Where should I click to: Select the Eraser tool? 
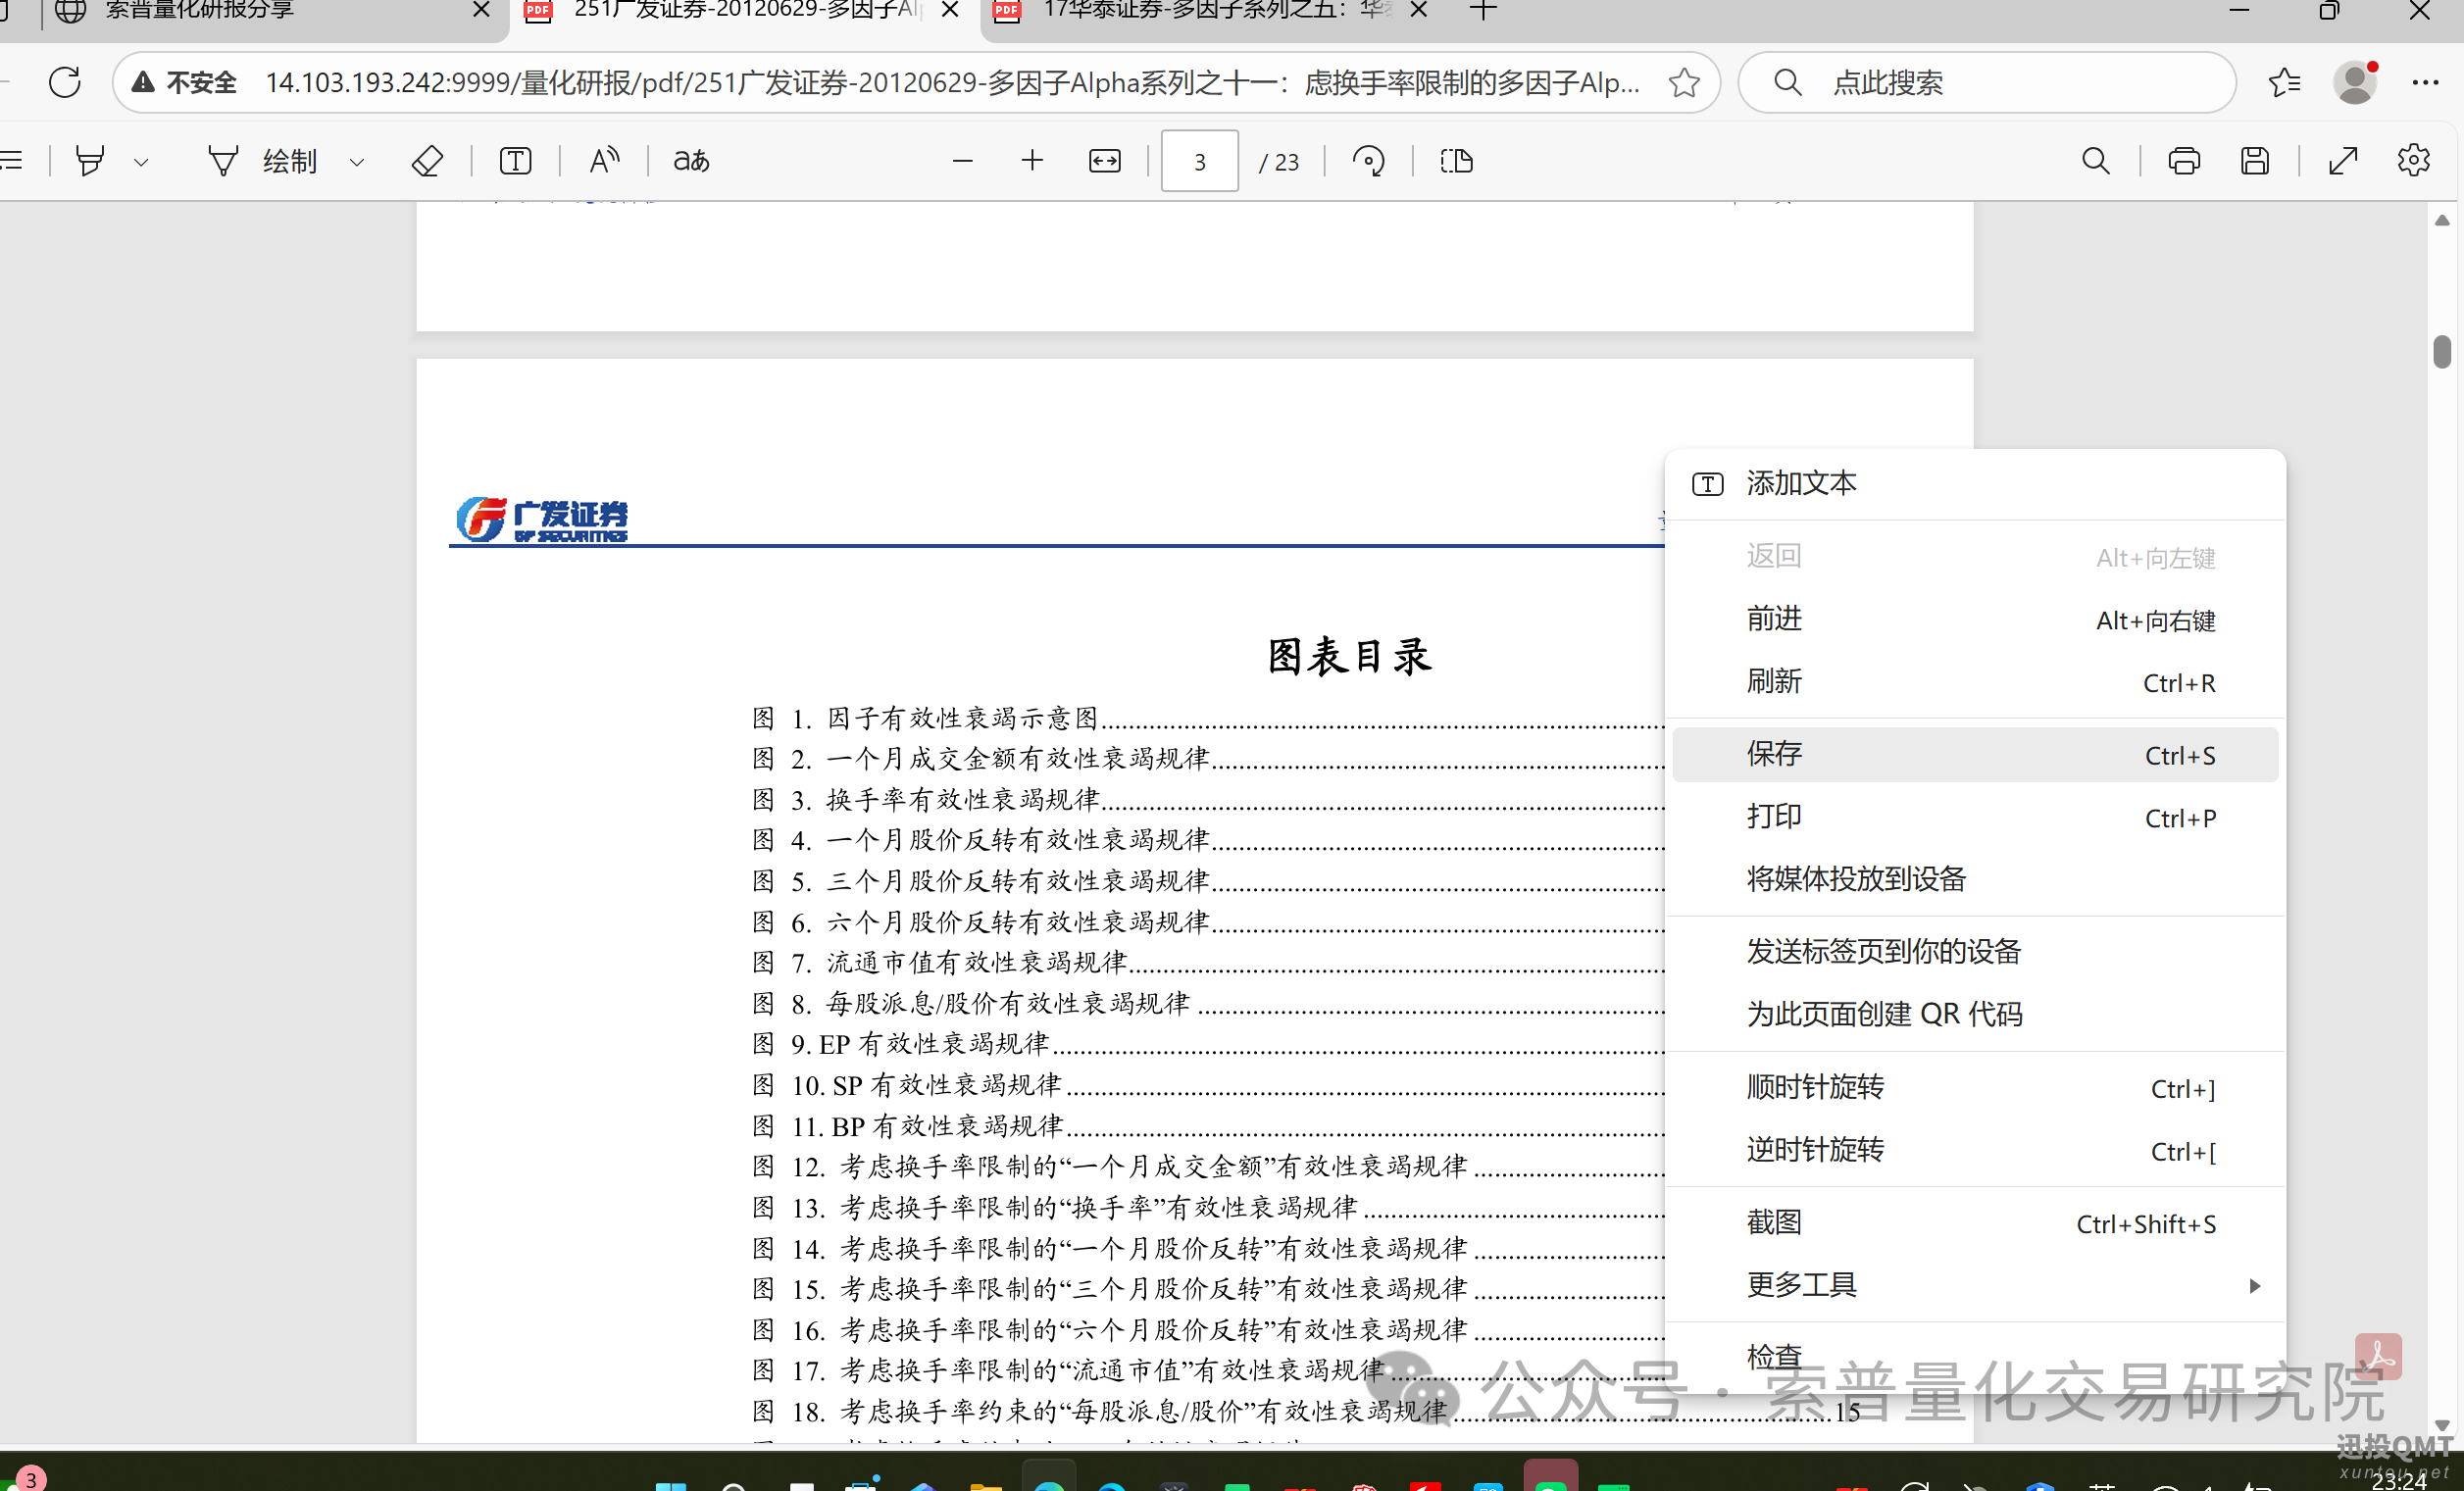tap(427, 160)
